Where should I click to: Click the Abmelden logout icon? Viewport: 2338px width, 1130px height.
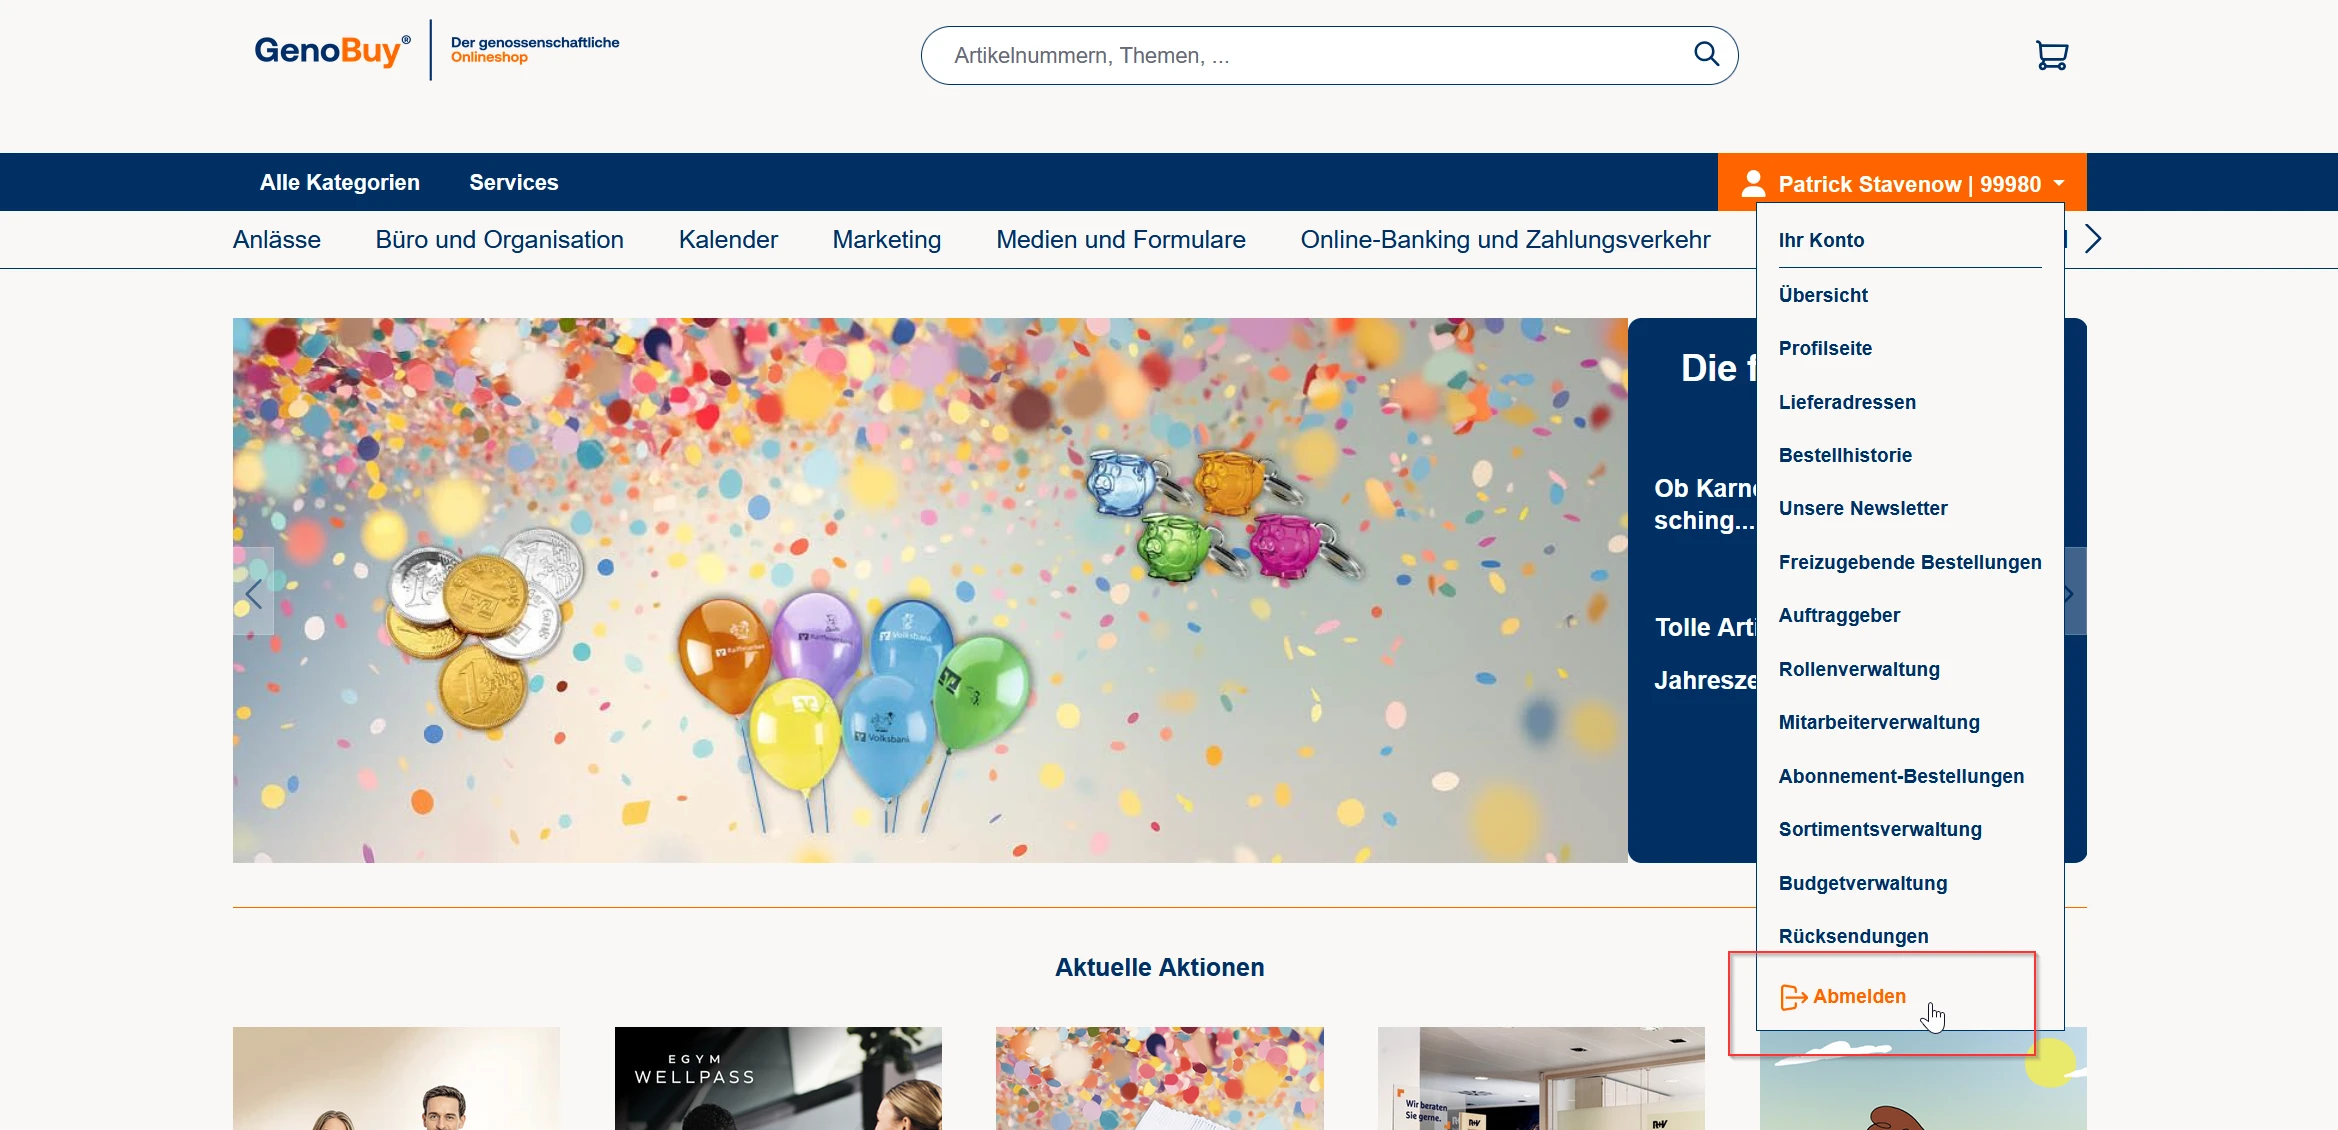(1792, 997)
